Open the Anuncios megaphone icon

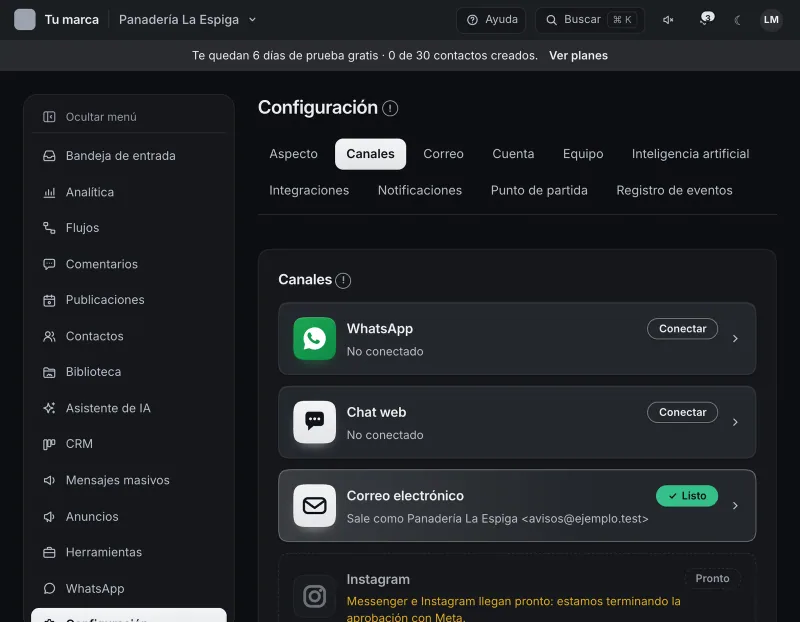click(x=49, y=517)
